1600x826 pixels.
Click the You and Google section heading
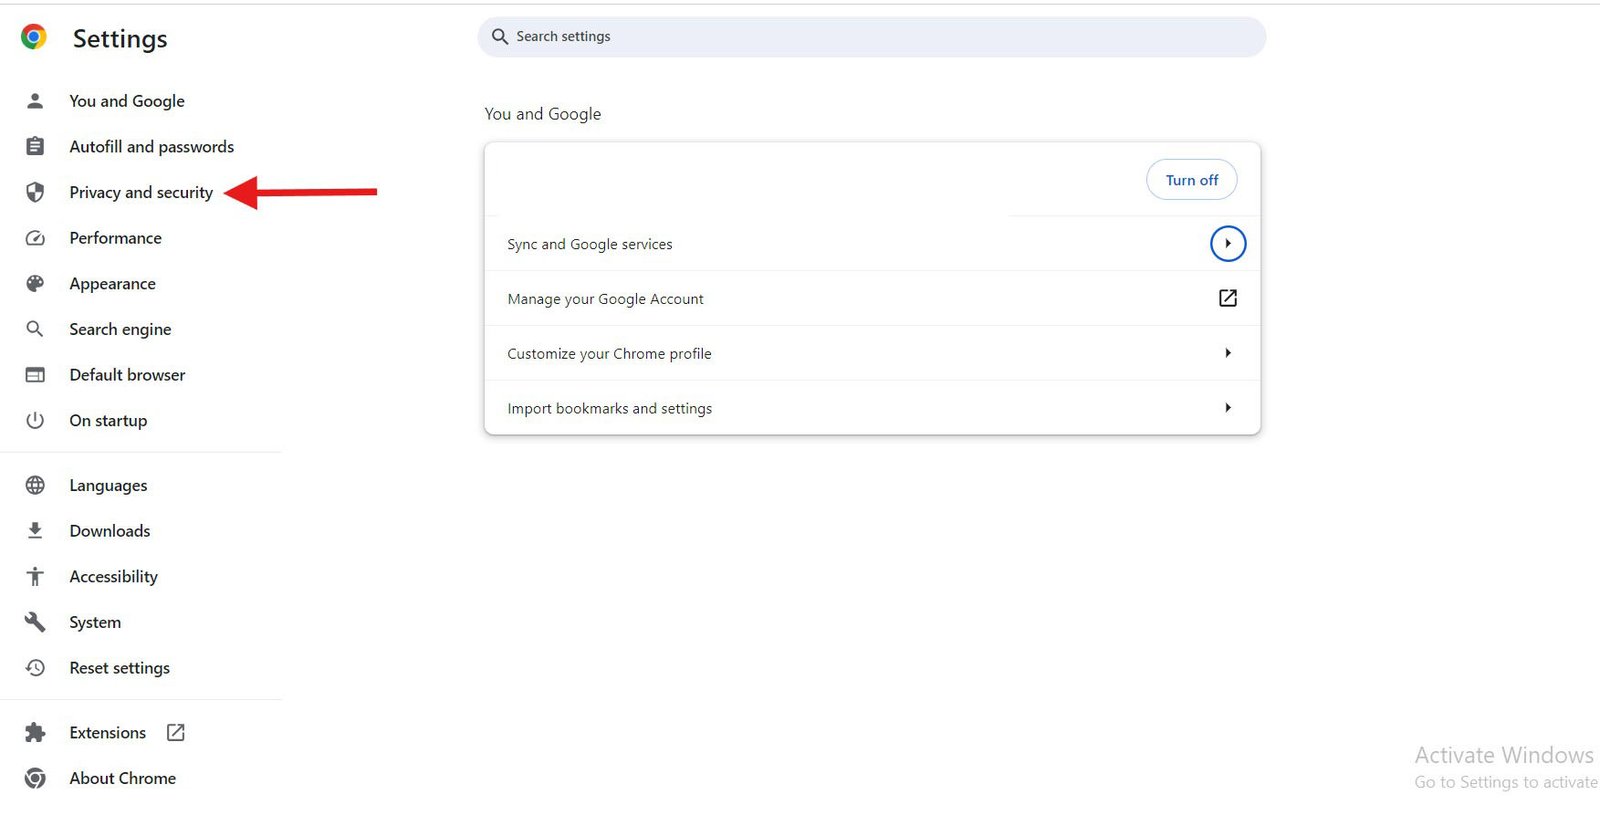543,114
